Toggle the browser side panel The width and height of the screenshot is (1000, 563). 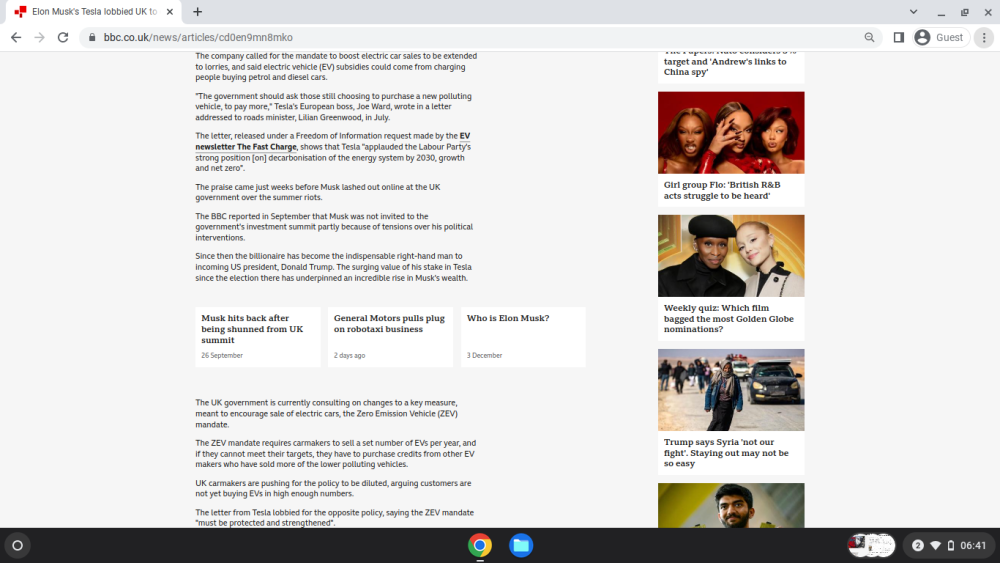coord(899,38)
